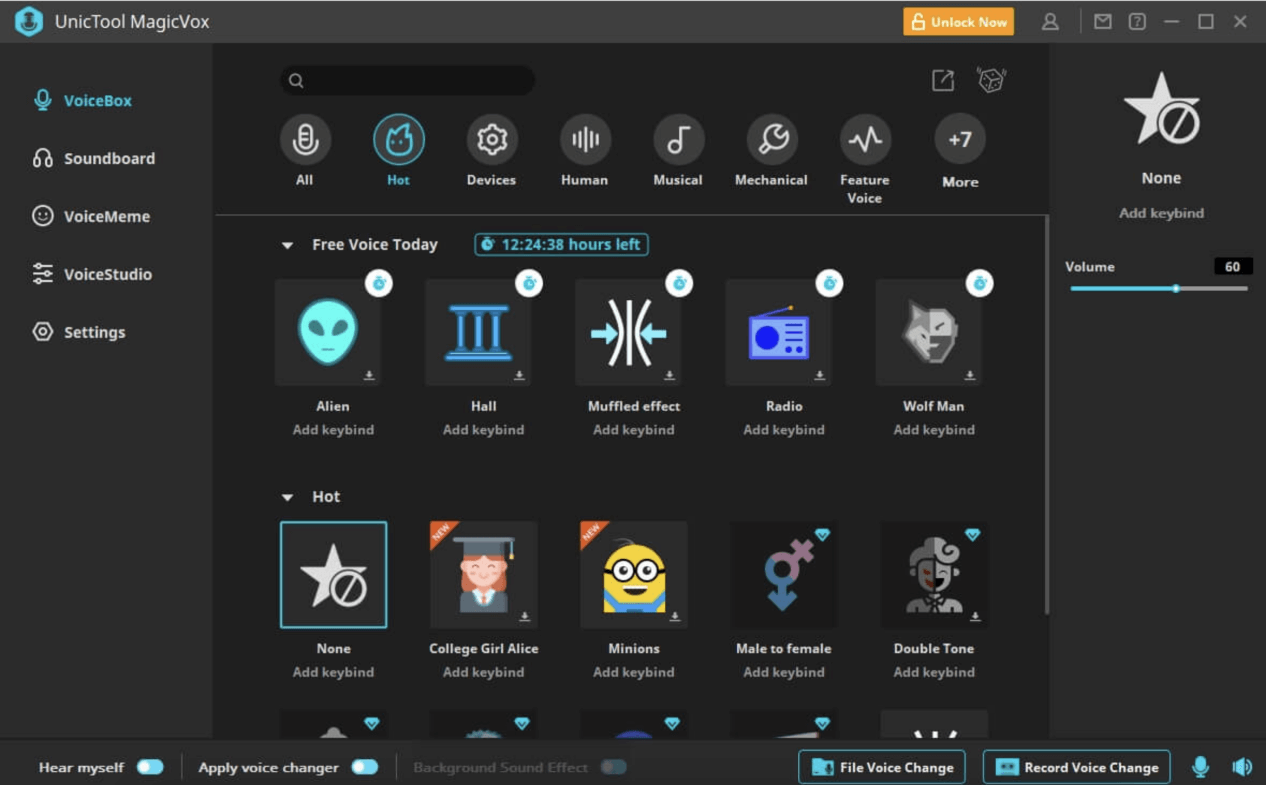Start Record Voice Change
Viewport: 1266px width, 785px height.
click(x=1076, y=766)
